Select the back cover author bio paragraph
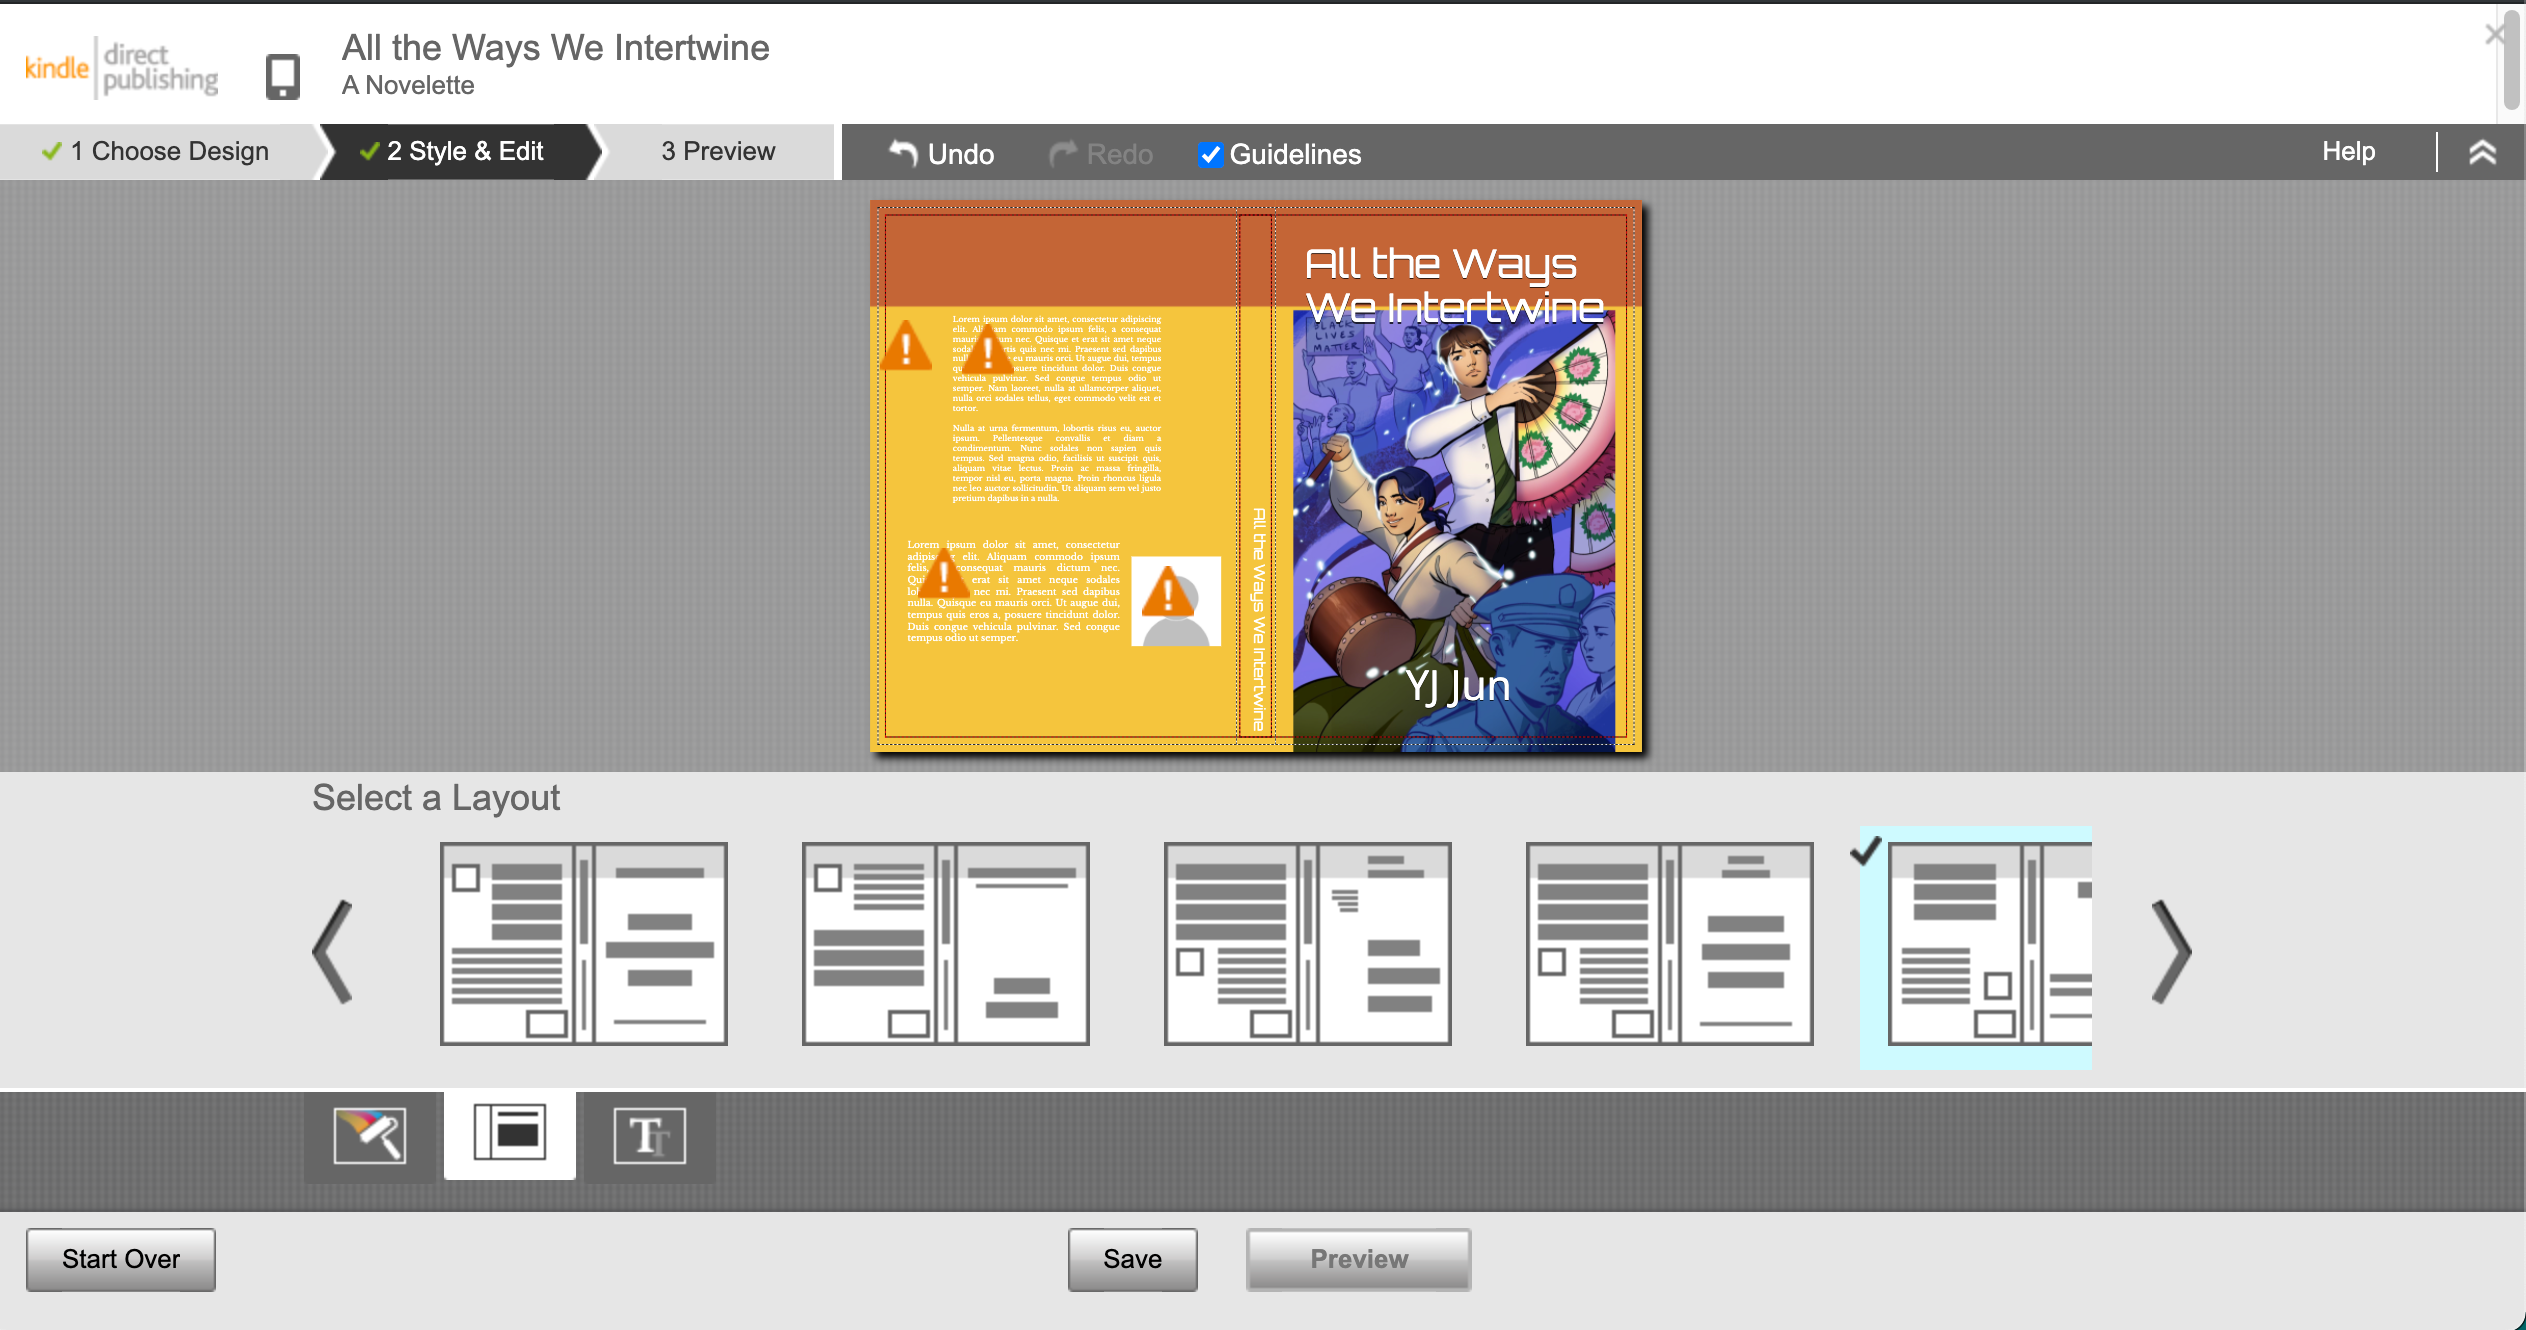This screenshot has width=2526, height=1330. coord(1013,591)
